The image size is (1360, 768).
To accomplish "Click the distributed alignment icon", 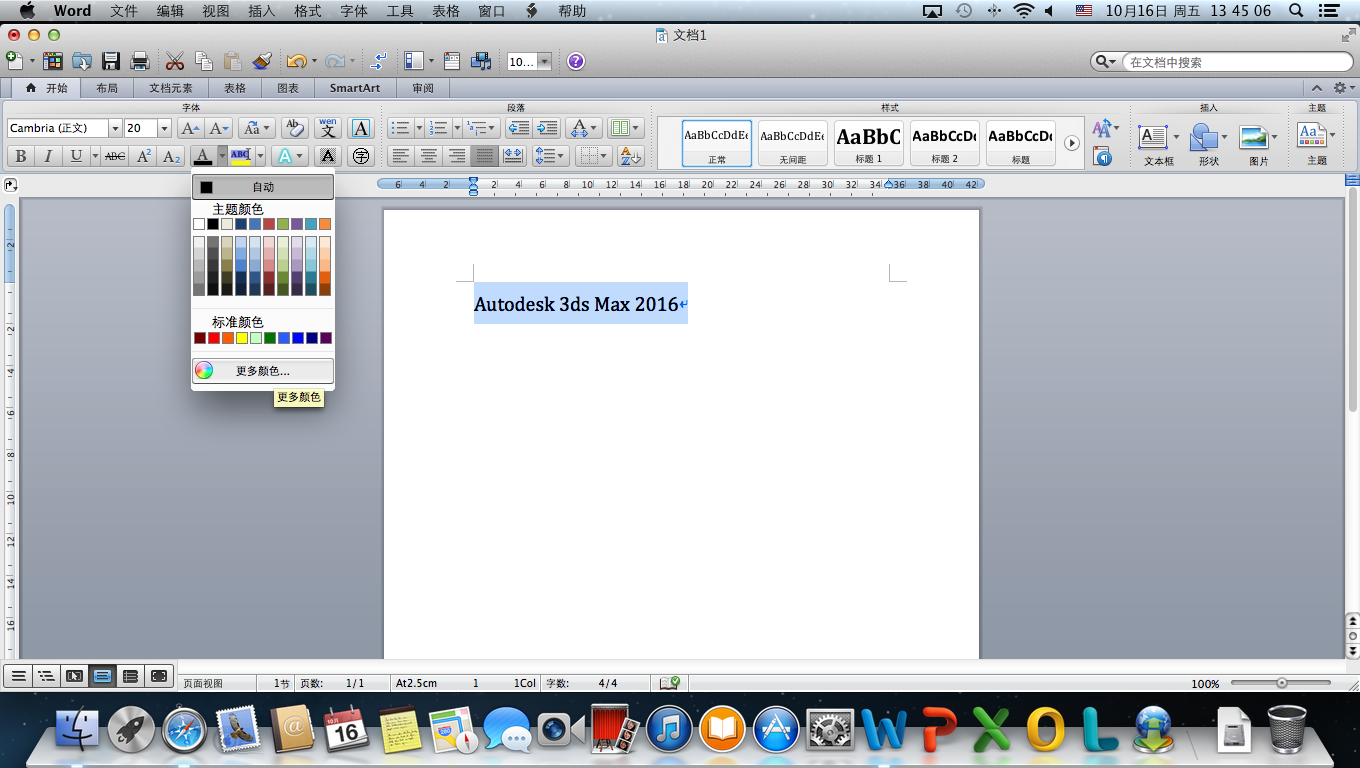I will pos(513,156).
